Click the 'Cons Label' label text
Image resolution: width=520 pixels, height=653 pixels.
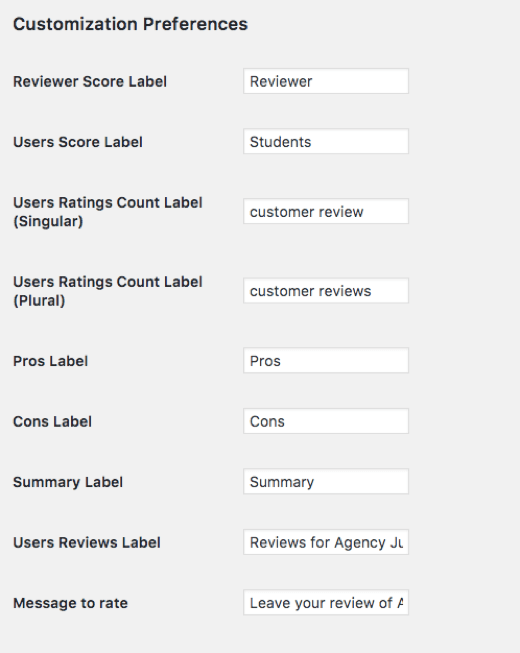[52, 421]
